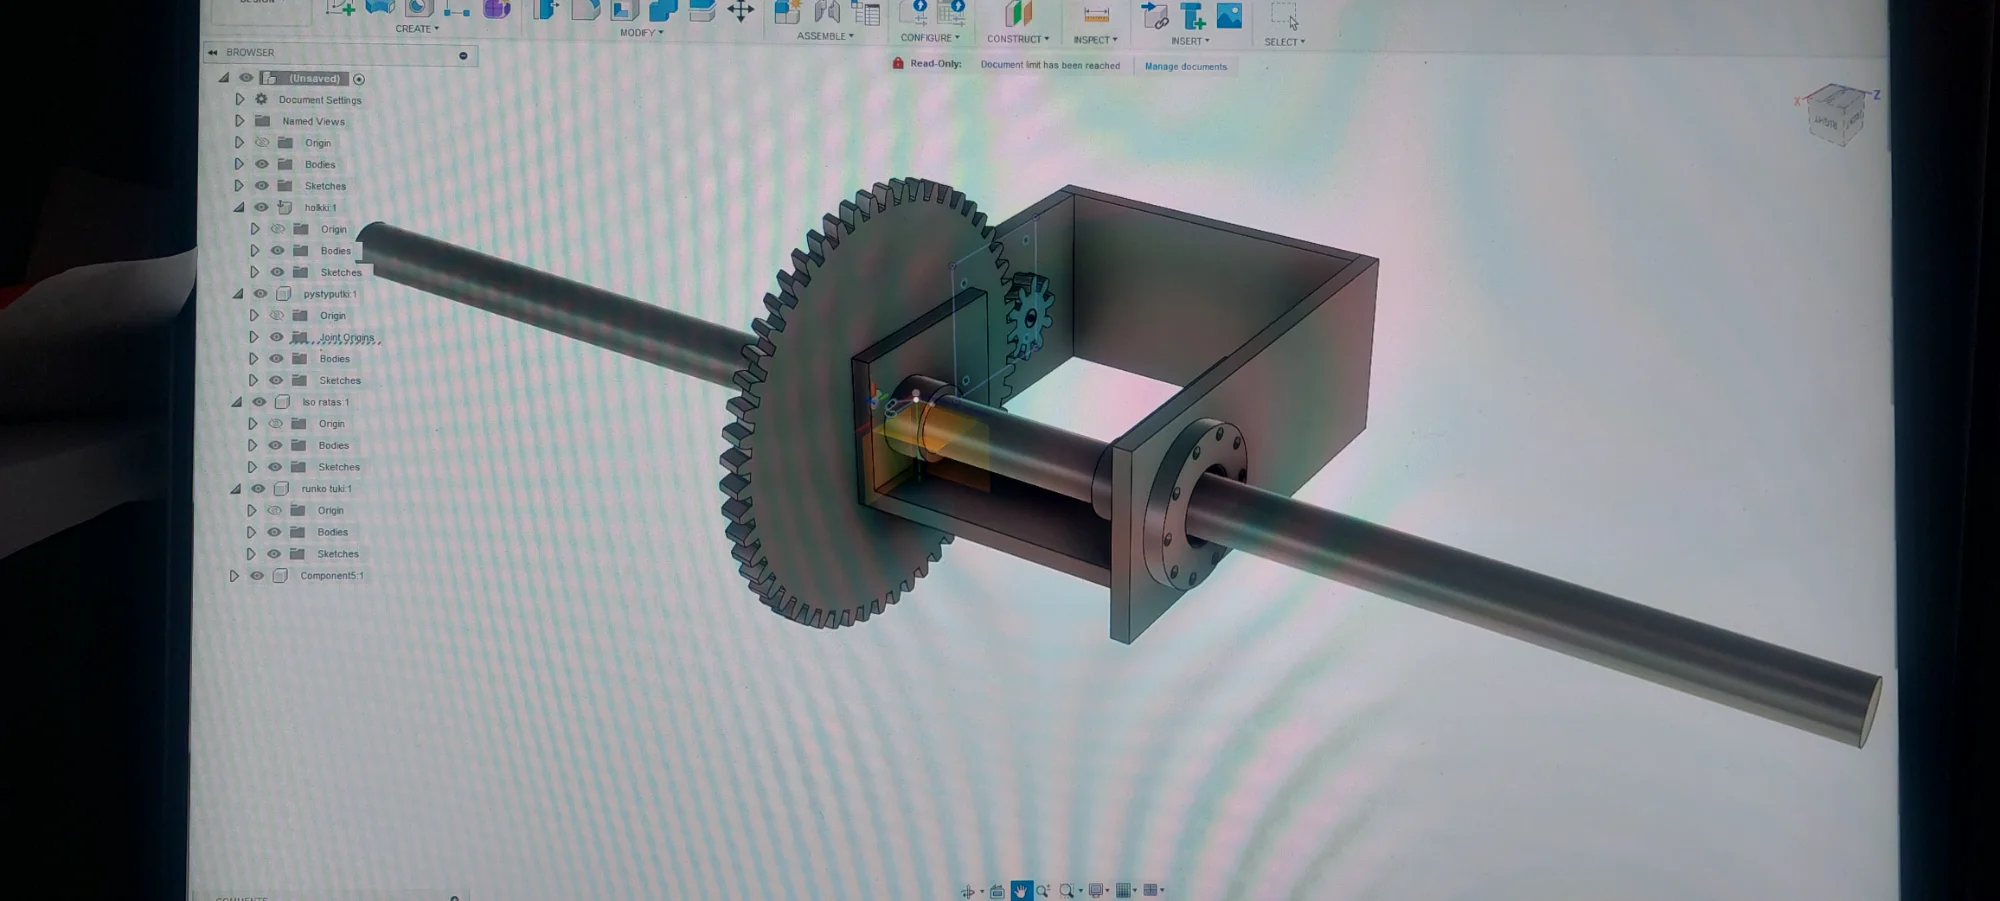
Task: Expand the Component5:1 node
Action: pos(234,576)
